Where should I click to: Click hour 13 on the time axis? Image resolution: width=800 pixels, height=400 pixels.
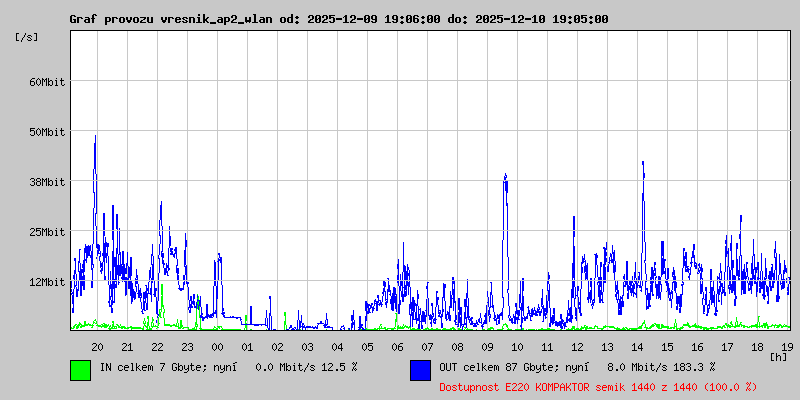pyautogui.click(x=608, y=347)
